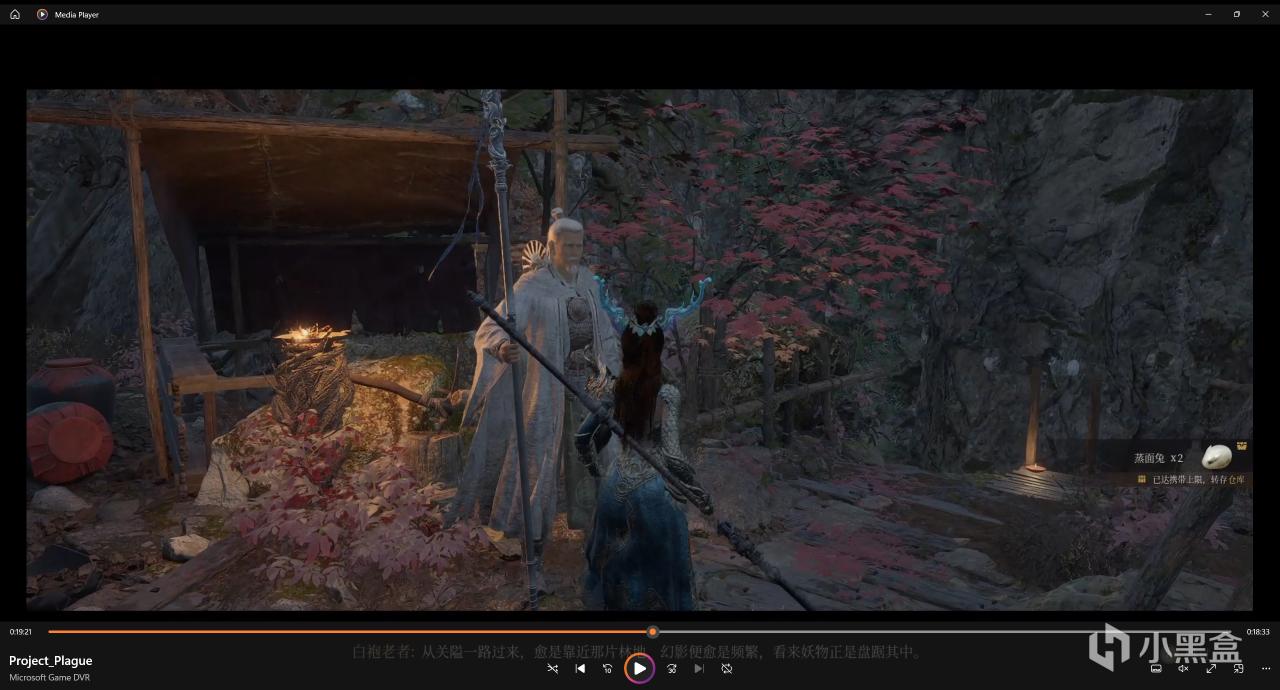Enter full screen mode
The image size is (1280, 690).
[x=1211, y=668]
